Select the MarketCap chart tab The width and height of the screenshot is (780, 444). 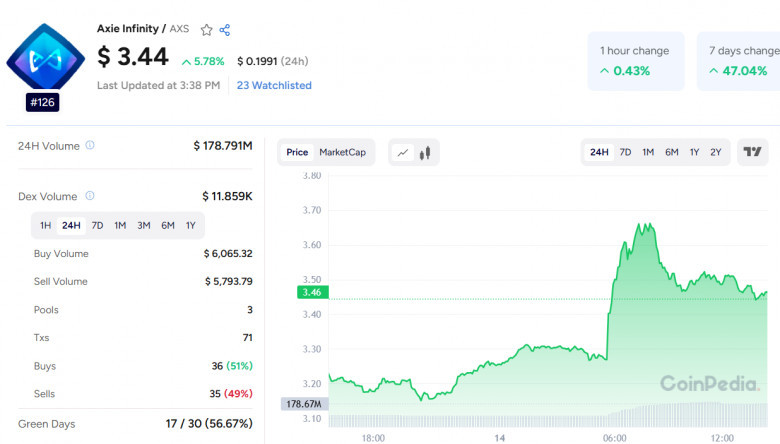[x=342, y=152]
